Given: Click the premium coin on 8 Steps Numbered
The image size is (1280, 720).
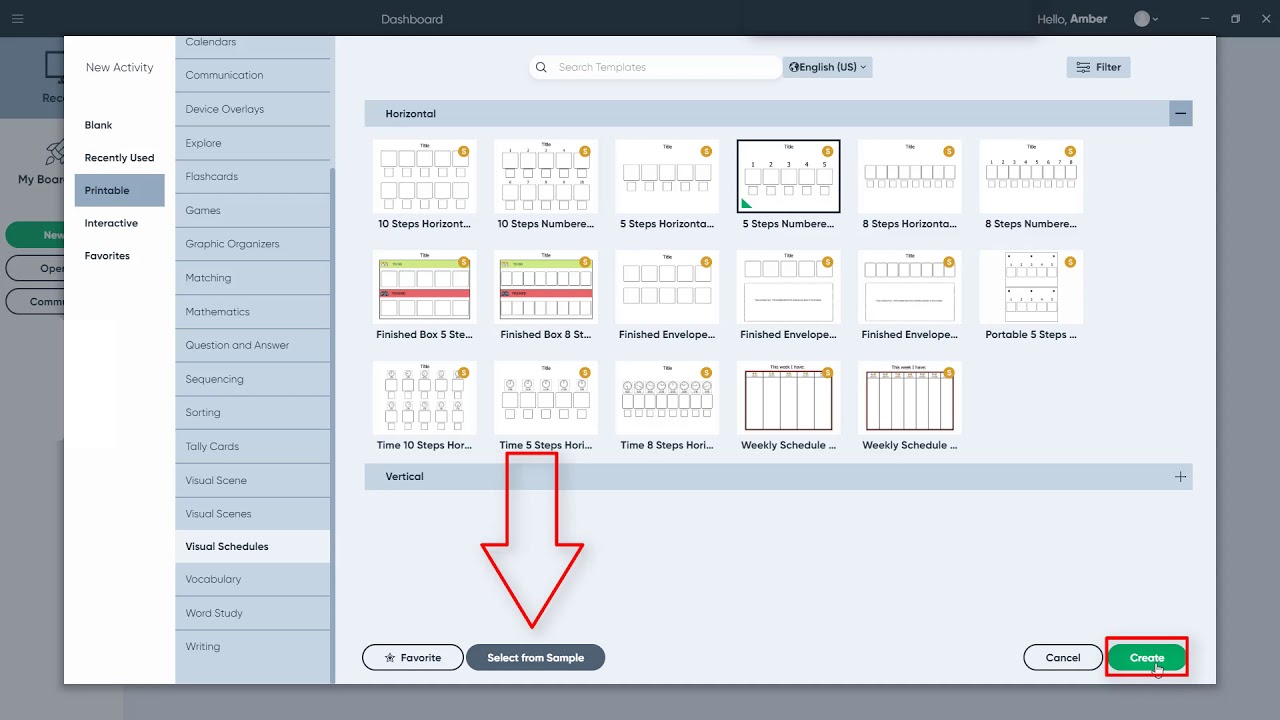Looking at the screenshot, I should click(1070, 151).
